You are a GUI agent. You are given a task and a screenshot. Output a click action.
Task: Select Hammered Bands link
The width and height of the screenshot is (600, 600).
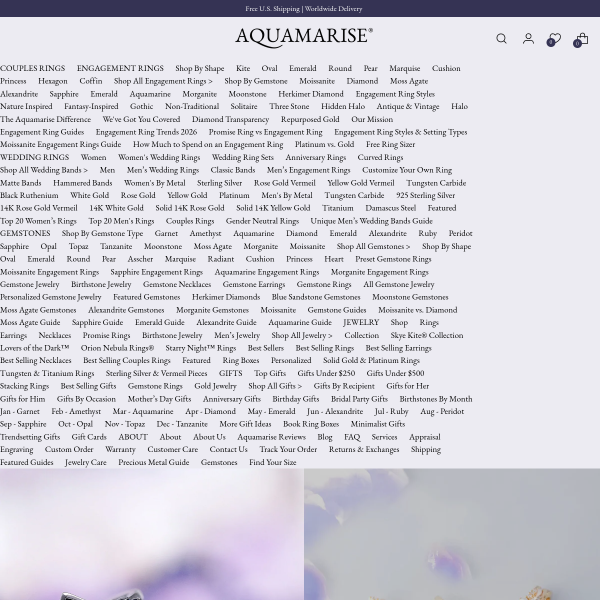(x=83, y=183)
